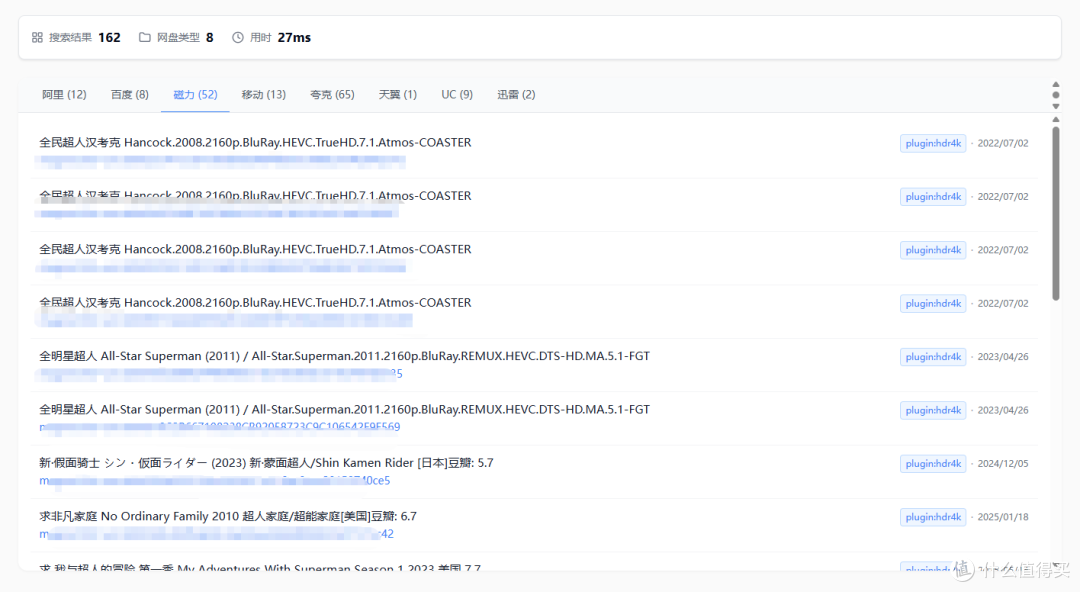Screen dimensions: 1080x592
Task: Click the netdisk type folder icon
Action: [145, 37]
